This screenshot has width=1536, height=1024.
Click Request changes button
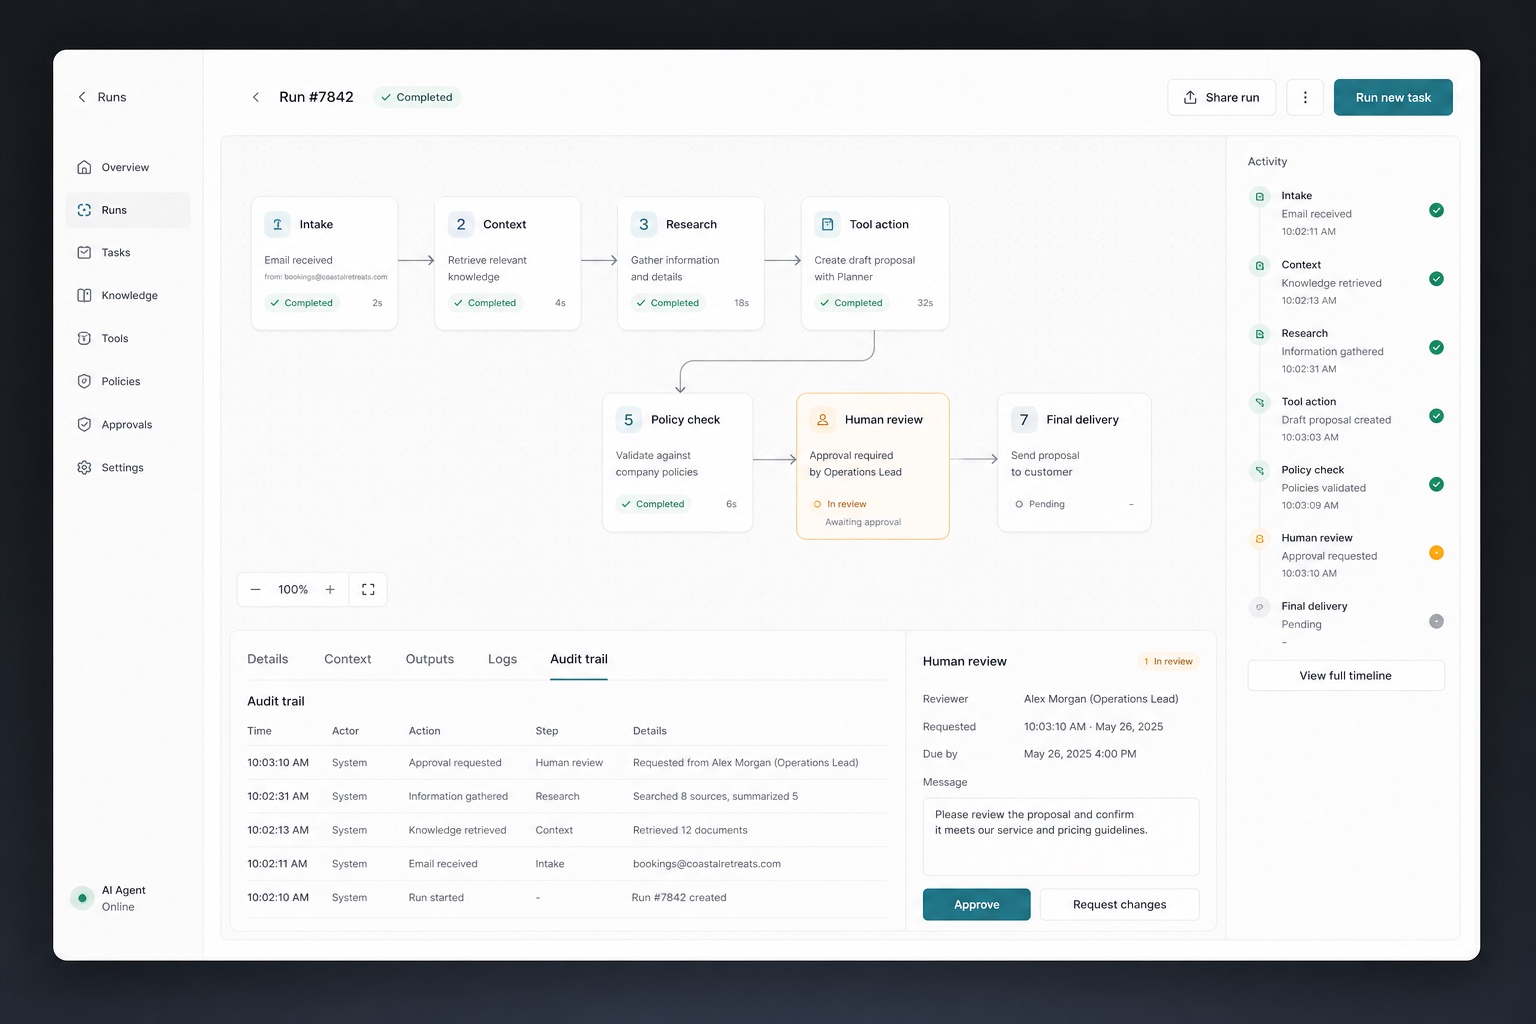1119,904
